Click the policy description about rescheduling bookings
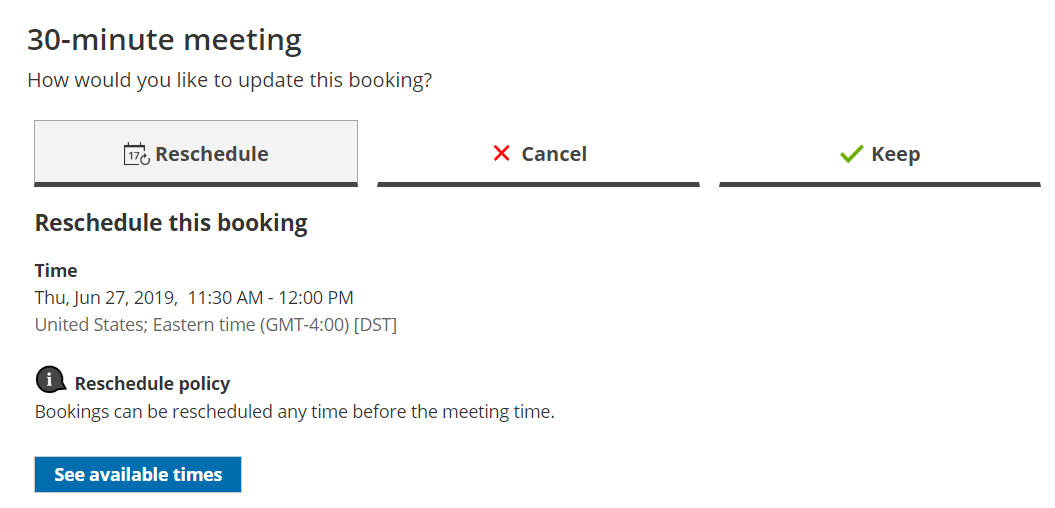This screenshot has width=1055, height=508. pyautogui.click(x=294, y=411)
